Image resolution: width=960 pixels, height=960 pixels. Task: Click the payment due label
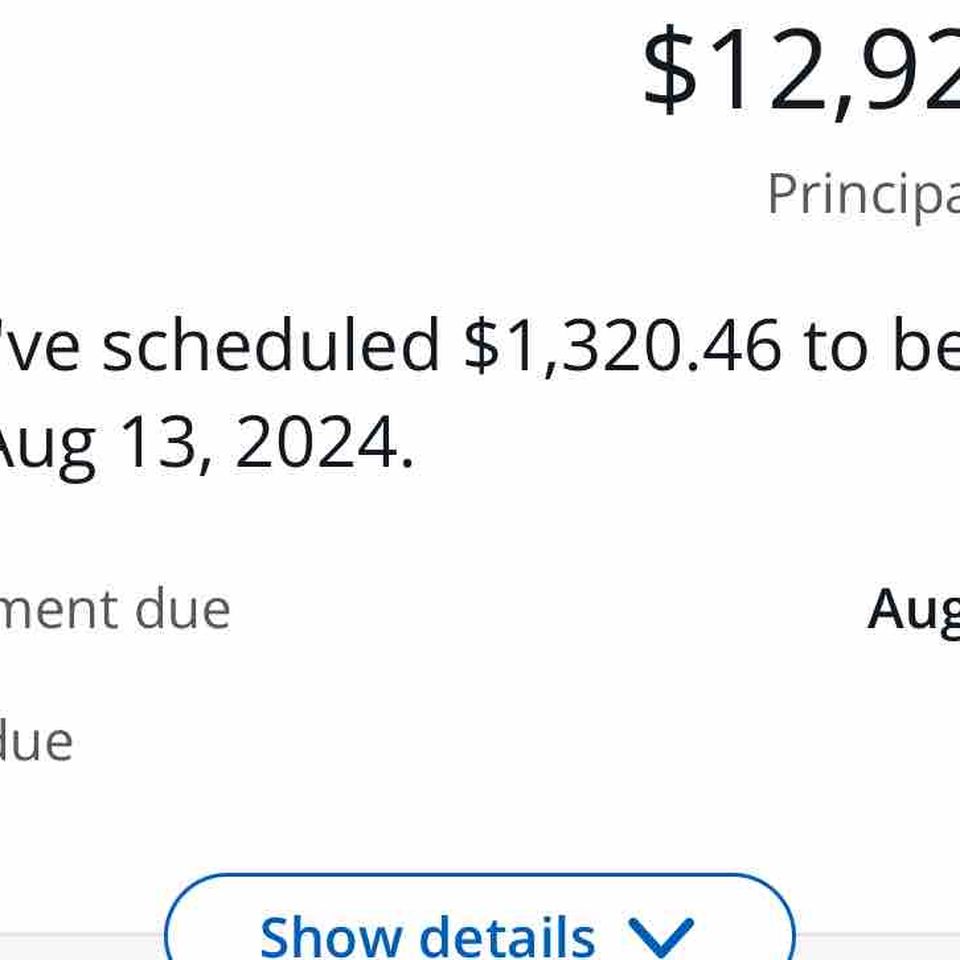pos(115,609)
